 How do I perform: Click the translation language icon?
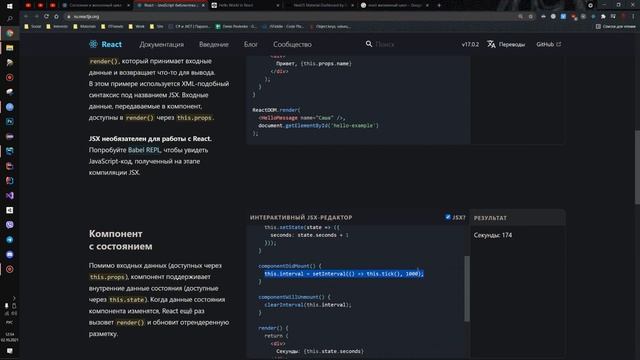(491, 44)
